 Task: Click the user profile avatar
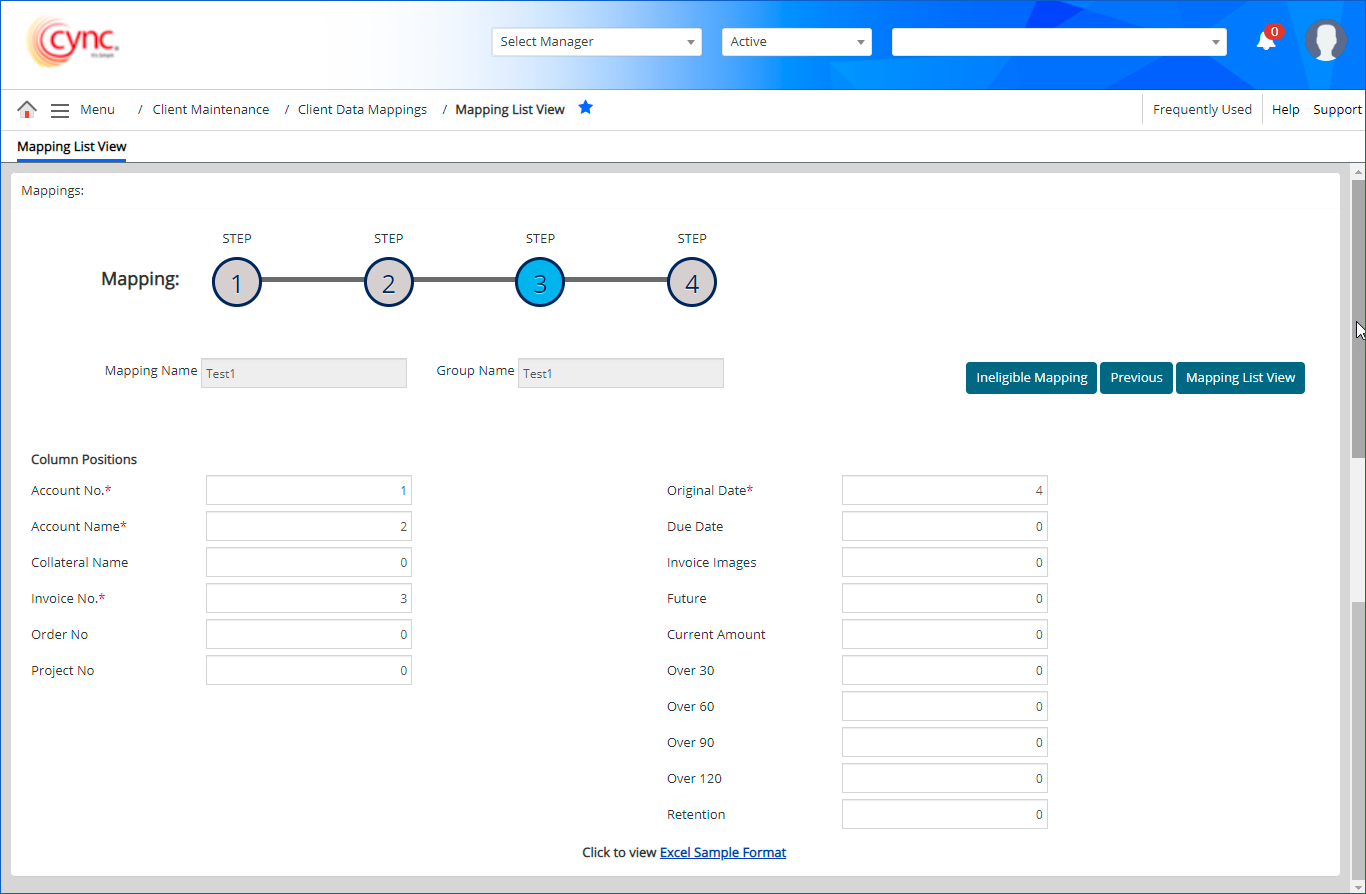click(1325, 41)
